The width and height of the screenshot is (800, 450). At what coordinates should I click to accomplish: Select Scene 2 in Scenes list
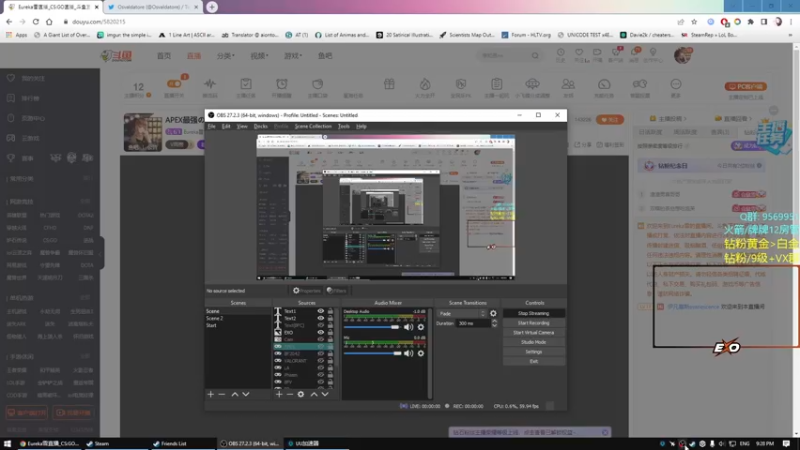(x=238, y=318)
